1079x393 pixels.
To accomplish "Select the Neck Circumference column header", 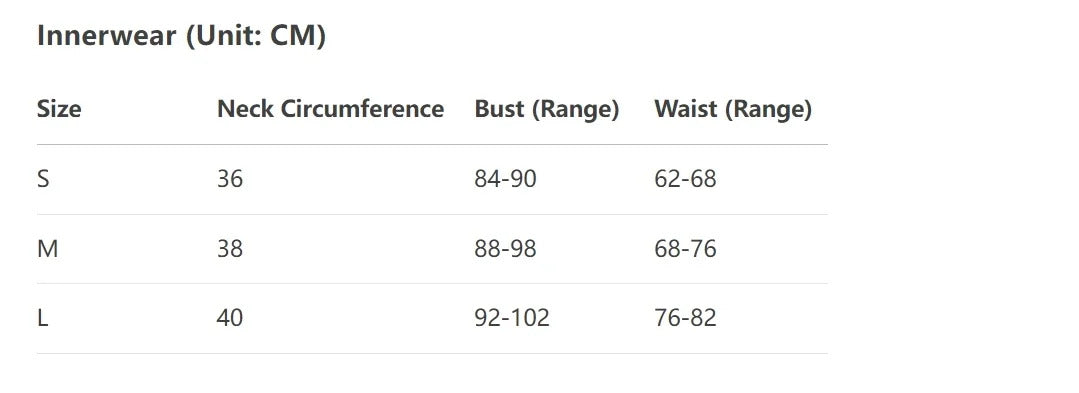I will coord(330,109).
